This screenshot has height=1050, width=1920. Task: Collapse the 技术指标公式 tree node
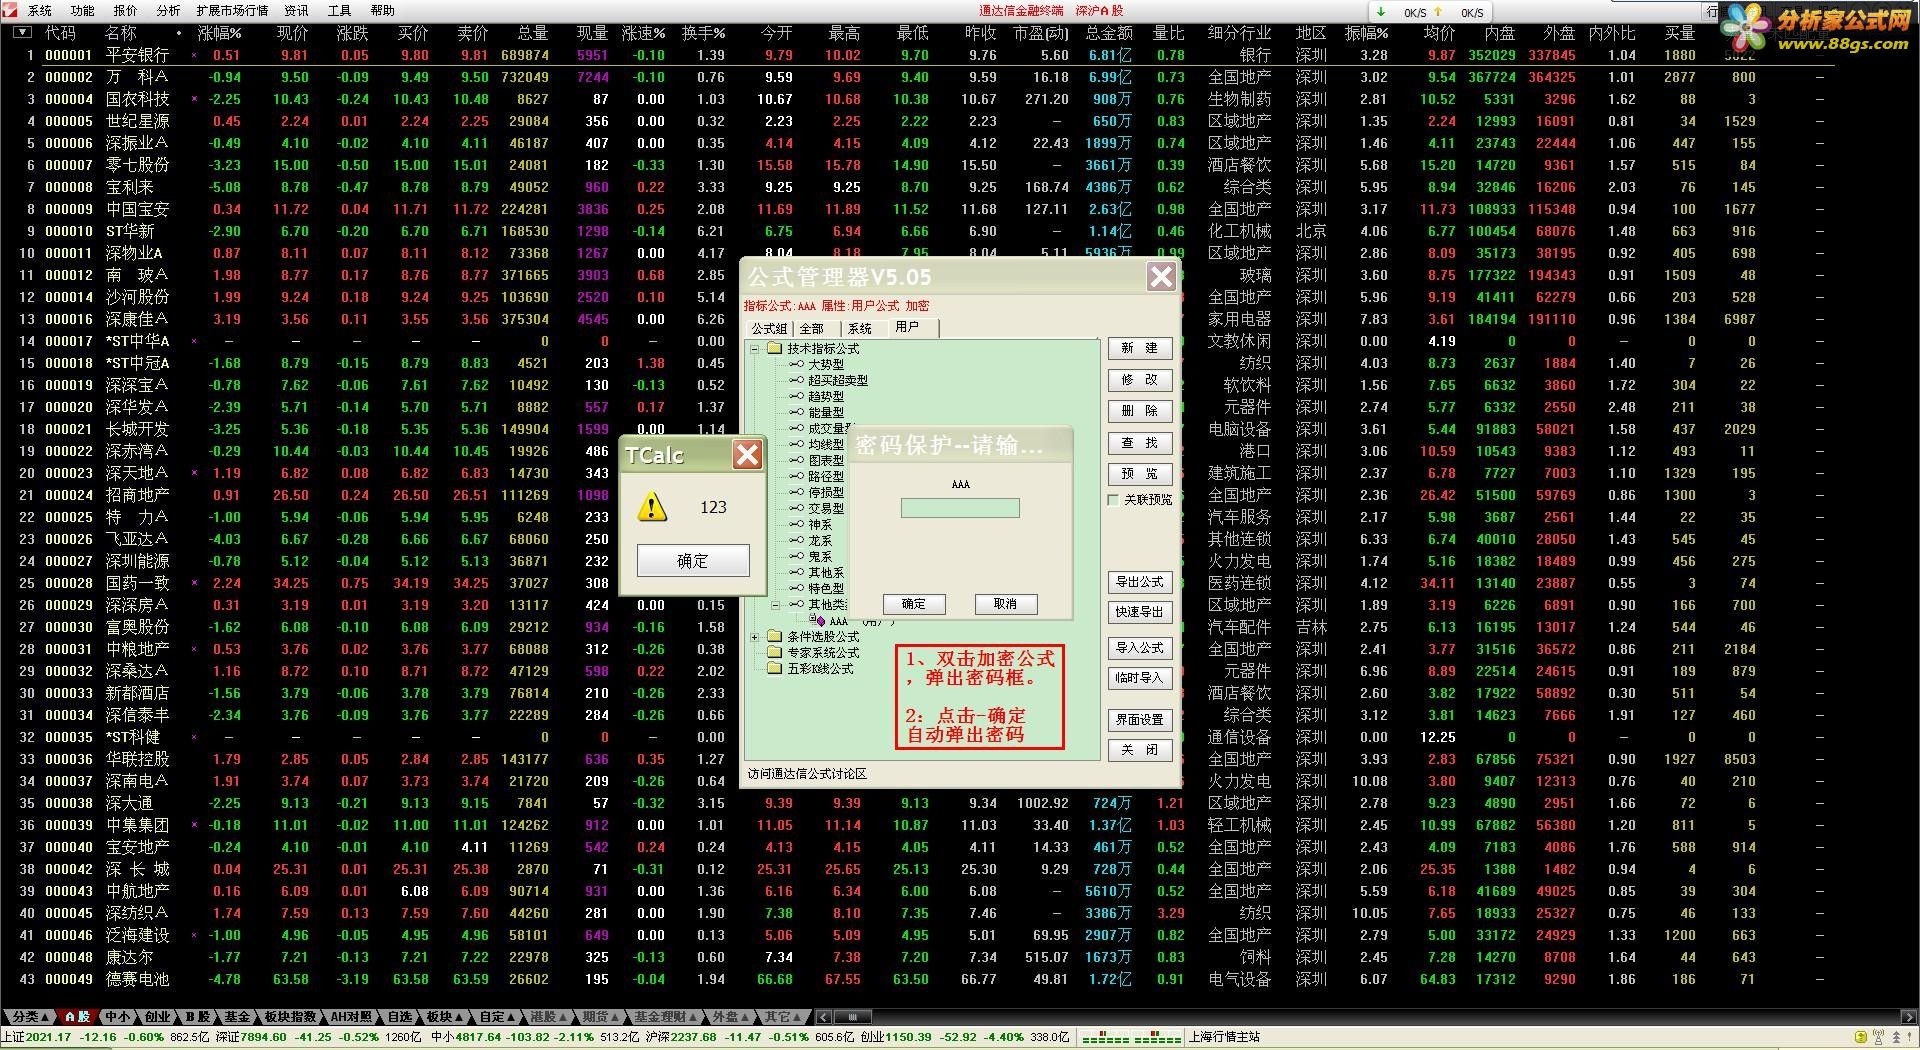coord(755,349)
